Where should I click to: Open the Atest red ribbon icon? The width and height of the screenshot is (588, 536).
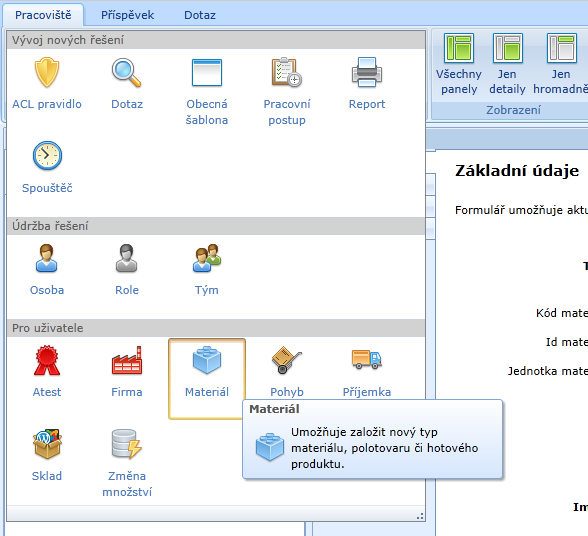[x=47, y=360]
